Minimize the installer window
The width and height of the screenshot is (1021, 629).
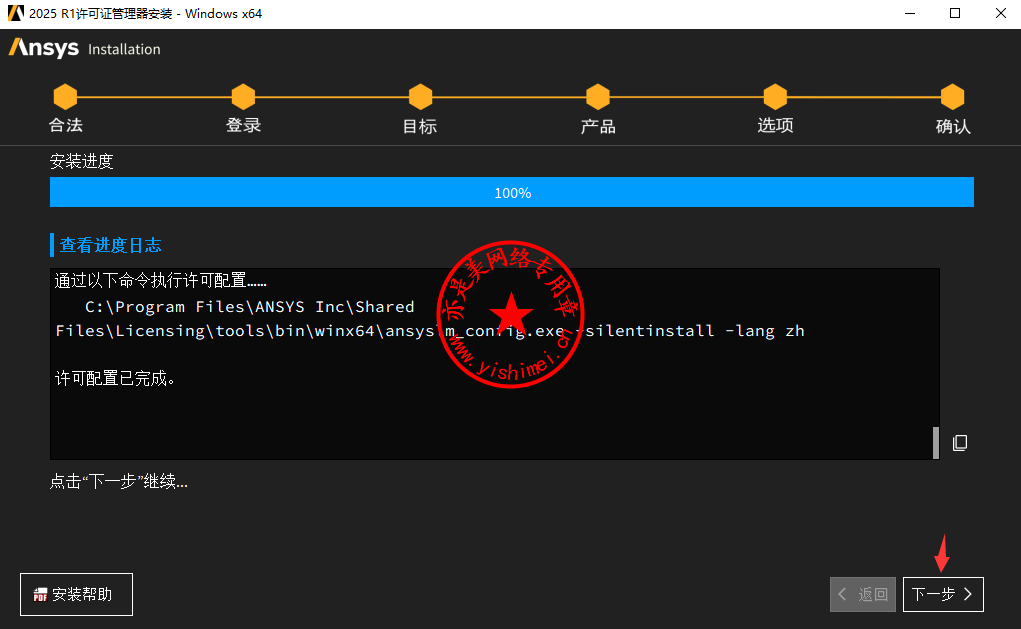point(910,14)
